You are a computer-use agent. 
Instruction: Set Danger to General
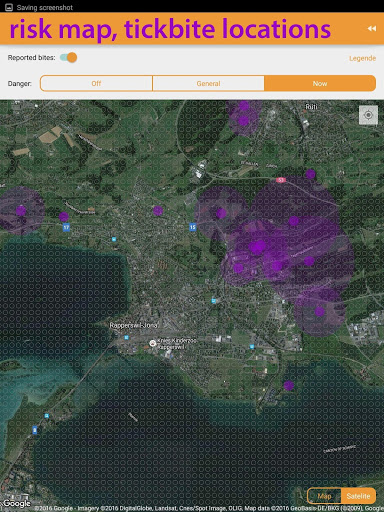208,83
